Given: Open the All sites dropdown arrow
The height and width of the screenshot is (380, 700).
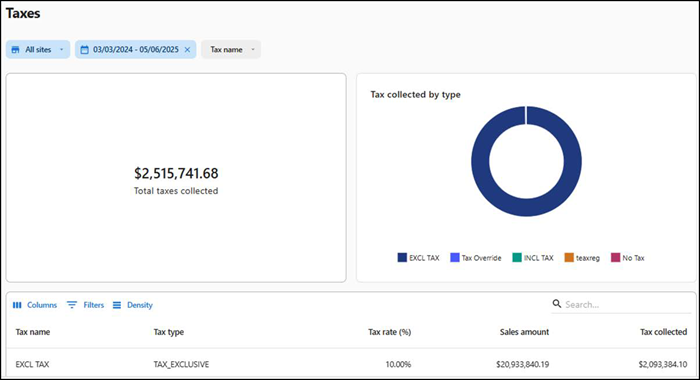Looking at the screenshot, I should click(x=62, y=50).
